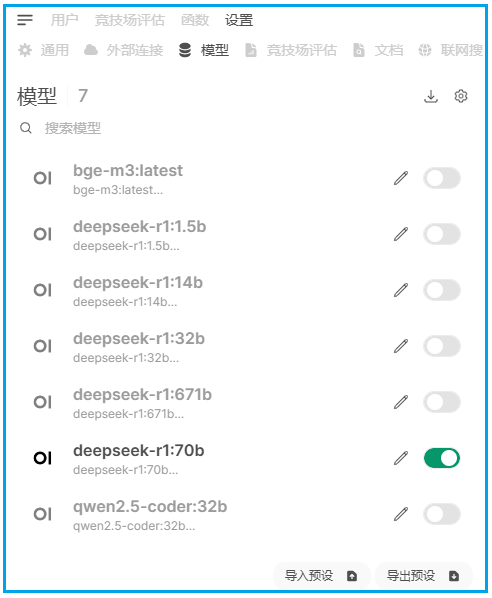Enable the qwen2.5-coder:32b toggle

tap(442, 514)
